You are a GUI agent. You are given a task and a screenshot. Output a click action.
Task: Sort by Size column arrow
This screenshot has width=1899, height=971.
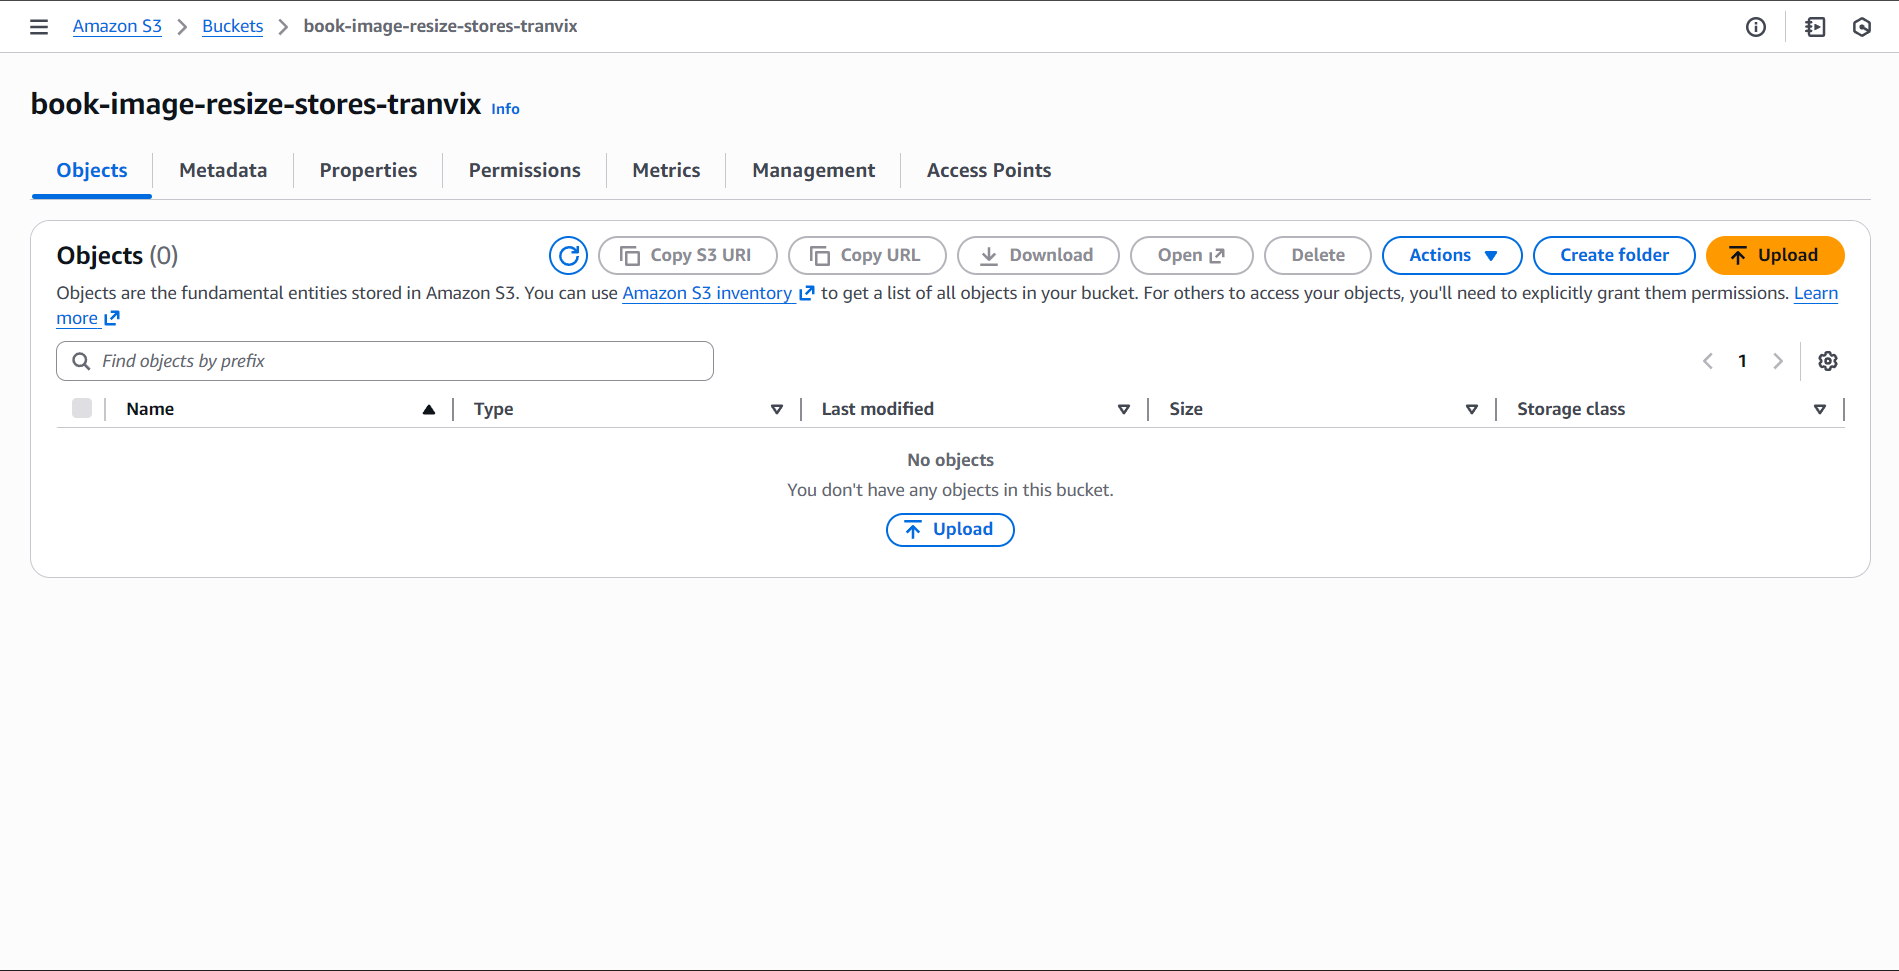coord(1472,409)
